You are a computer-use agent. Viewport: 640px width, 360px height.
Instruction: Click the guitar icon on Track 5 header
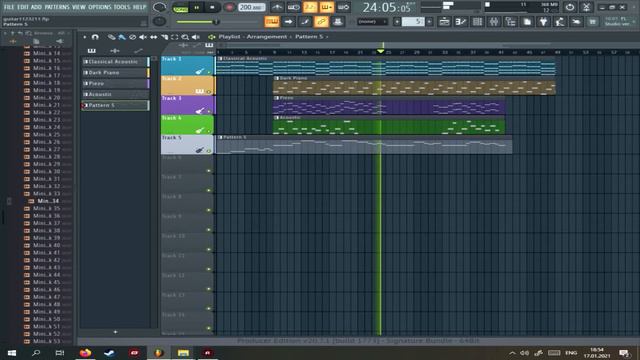point(199,150)
